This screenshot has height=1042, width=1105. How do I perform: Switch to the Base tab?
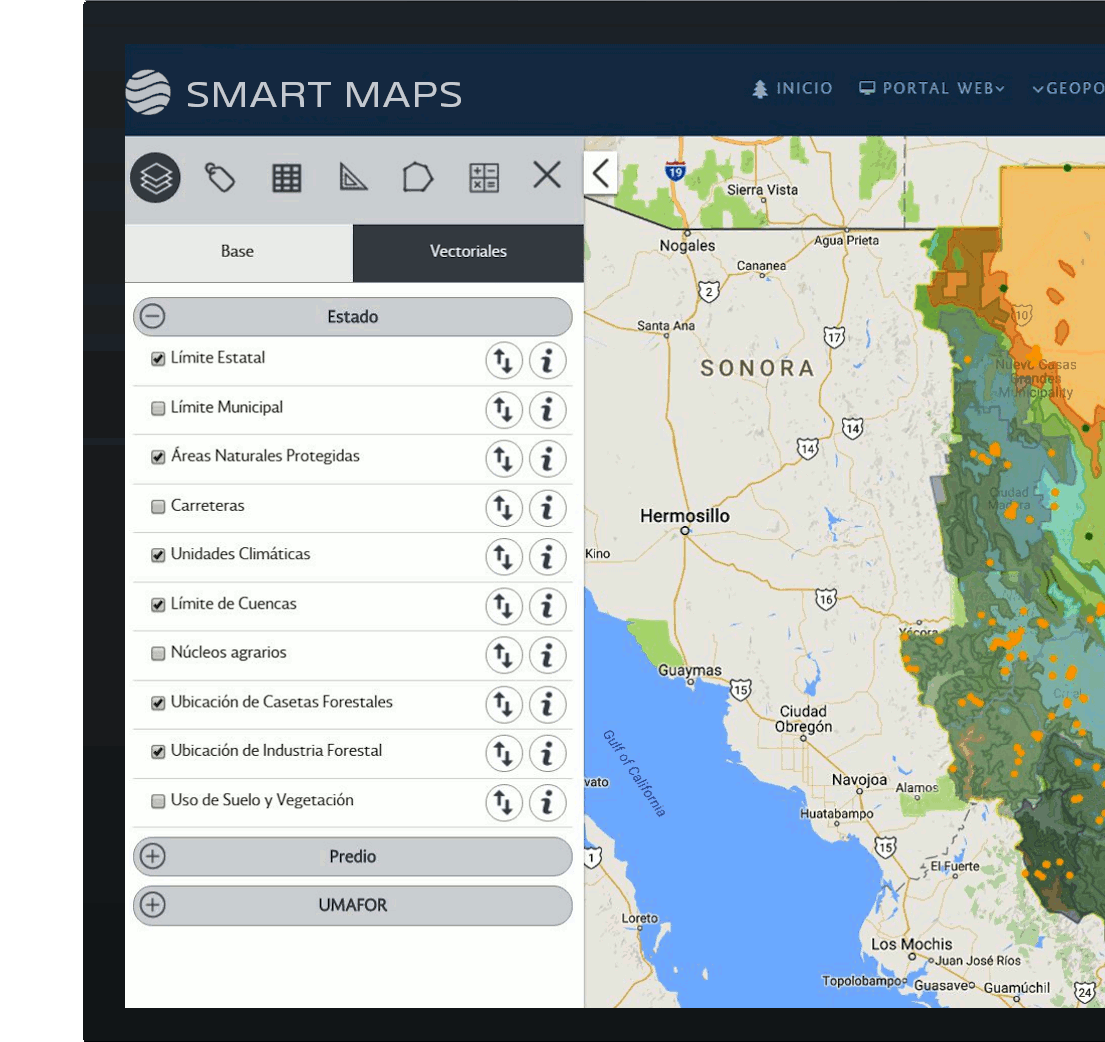pos(237,251)
